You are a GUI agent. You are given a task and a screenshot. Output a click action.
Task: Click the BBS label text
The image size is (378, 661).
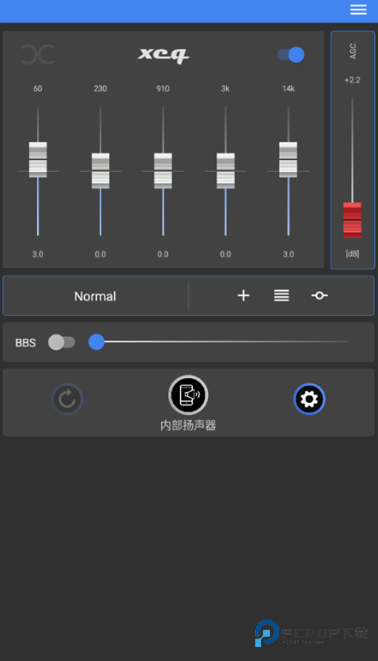[x=25, y=343]
